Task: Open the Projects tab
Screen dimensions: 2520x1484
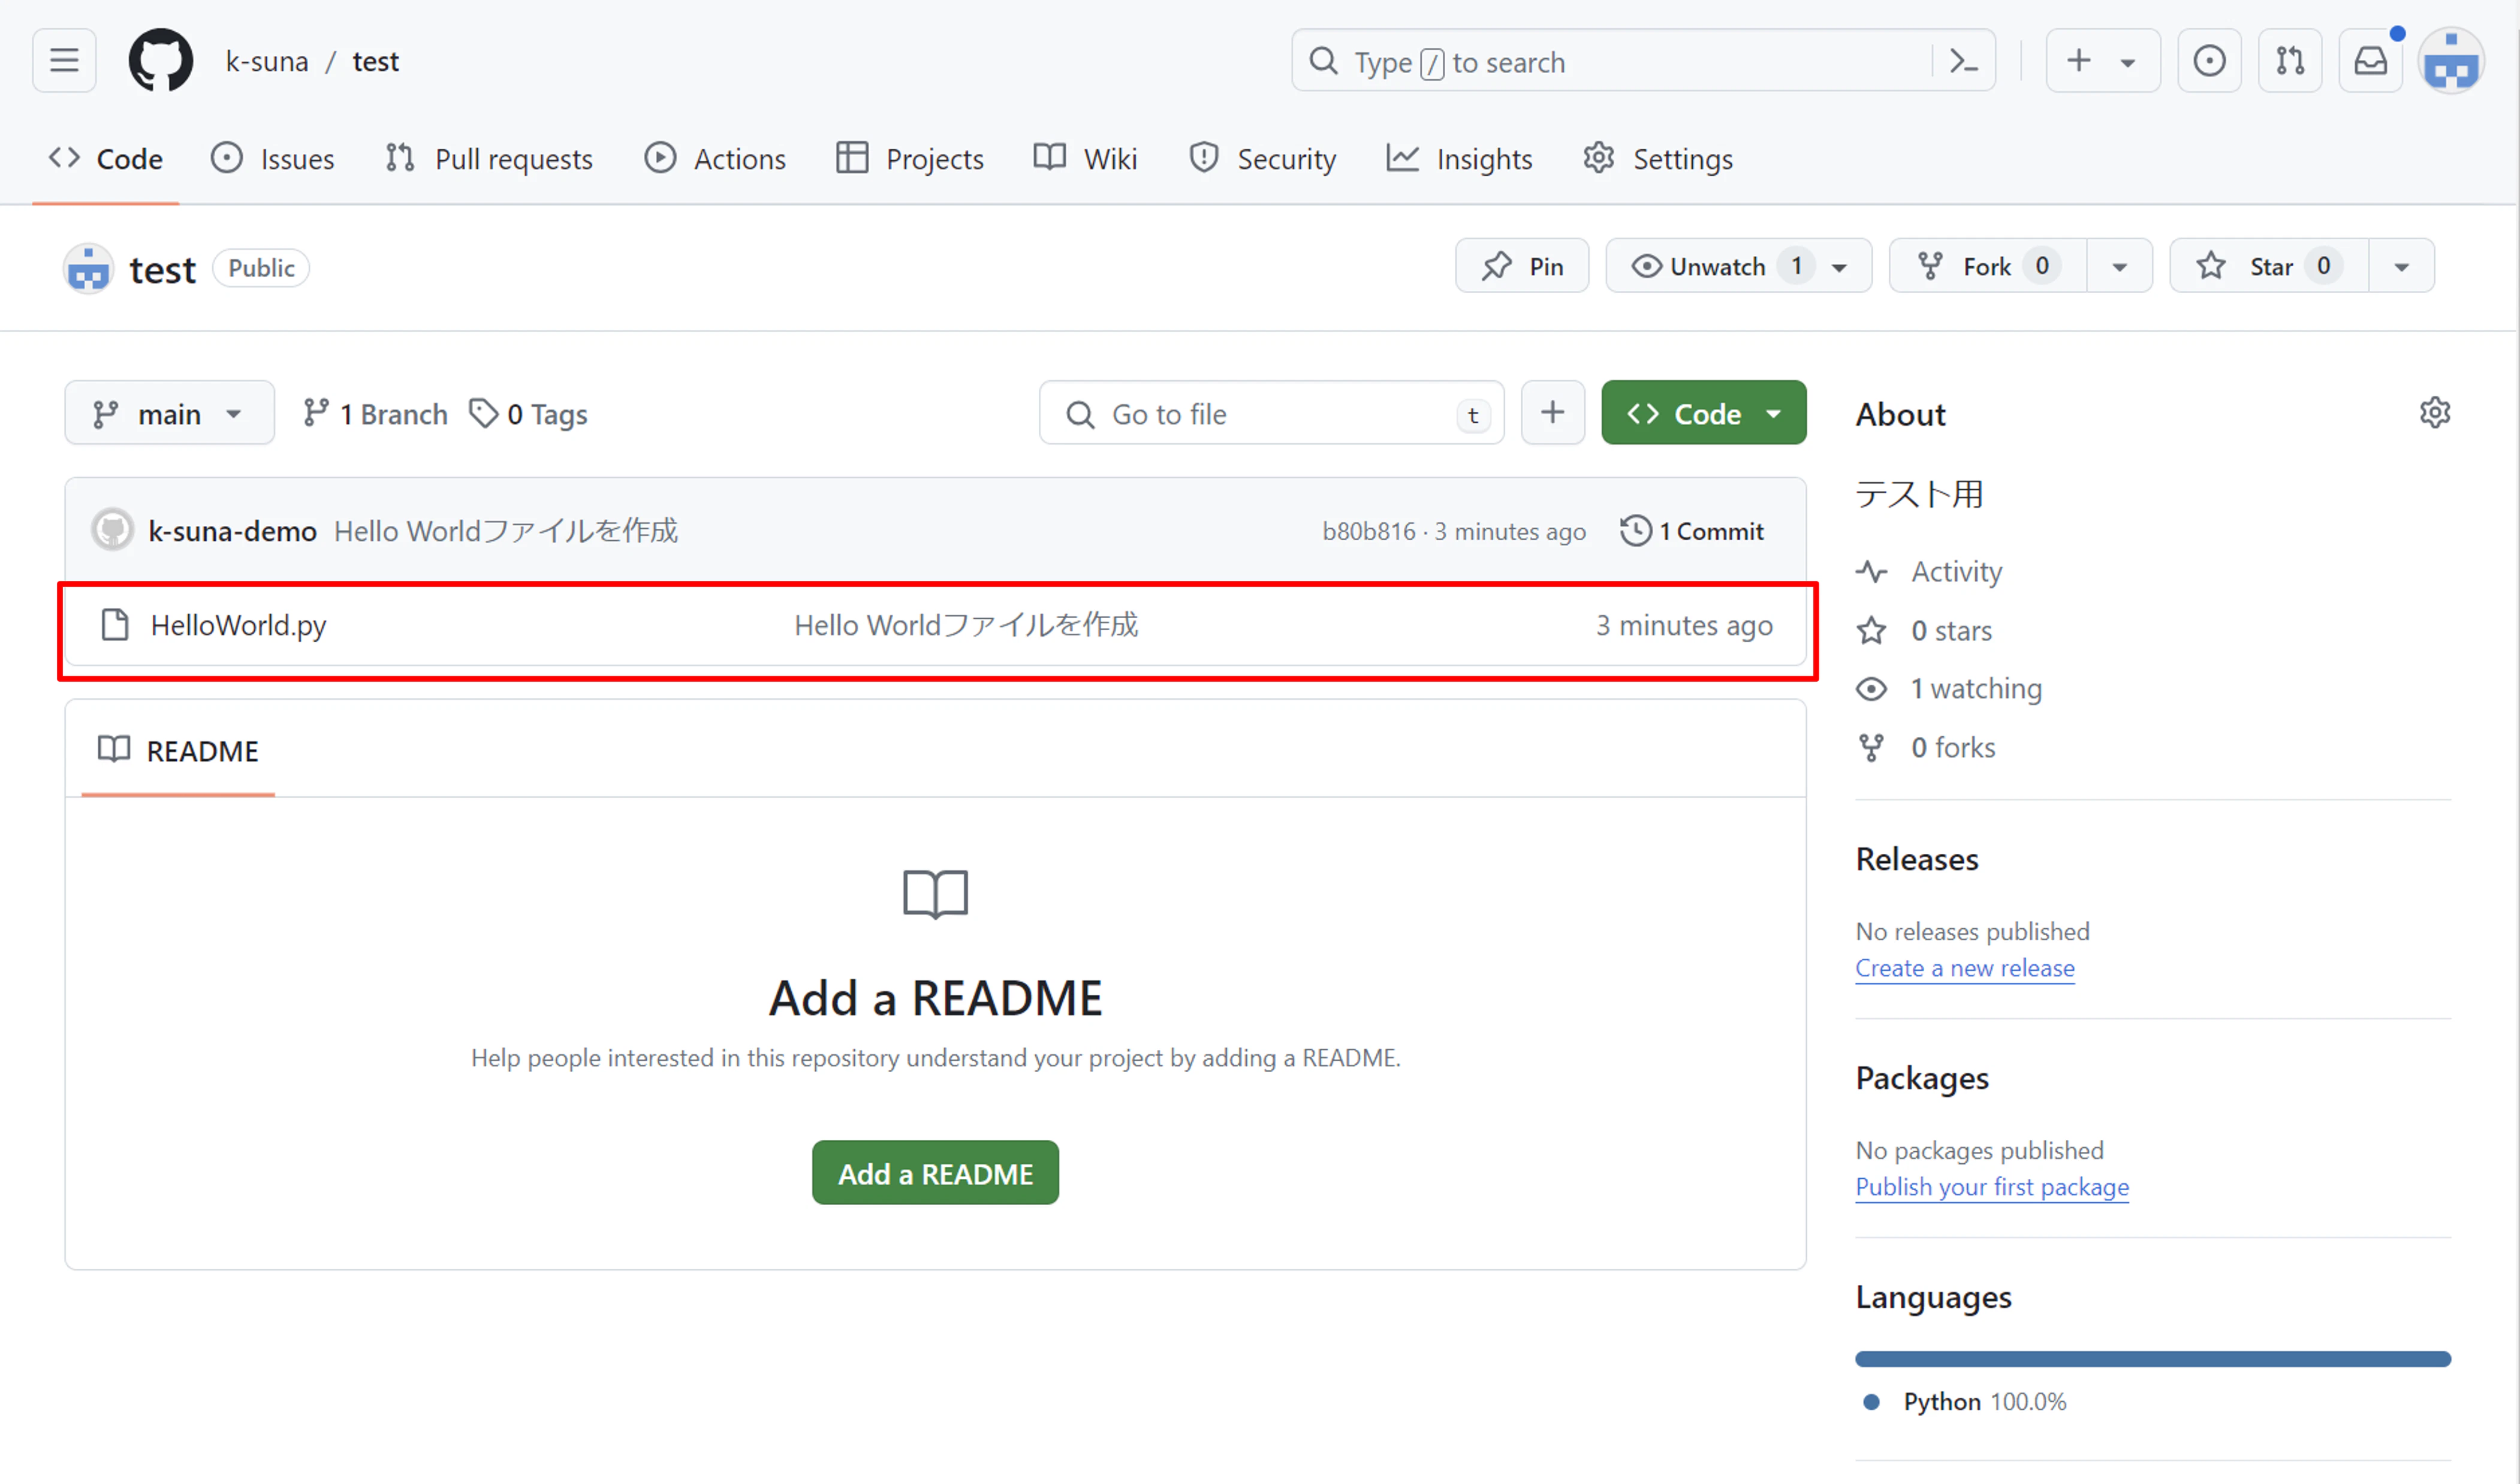Action: (x=909, y=159)
